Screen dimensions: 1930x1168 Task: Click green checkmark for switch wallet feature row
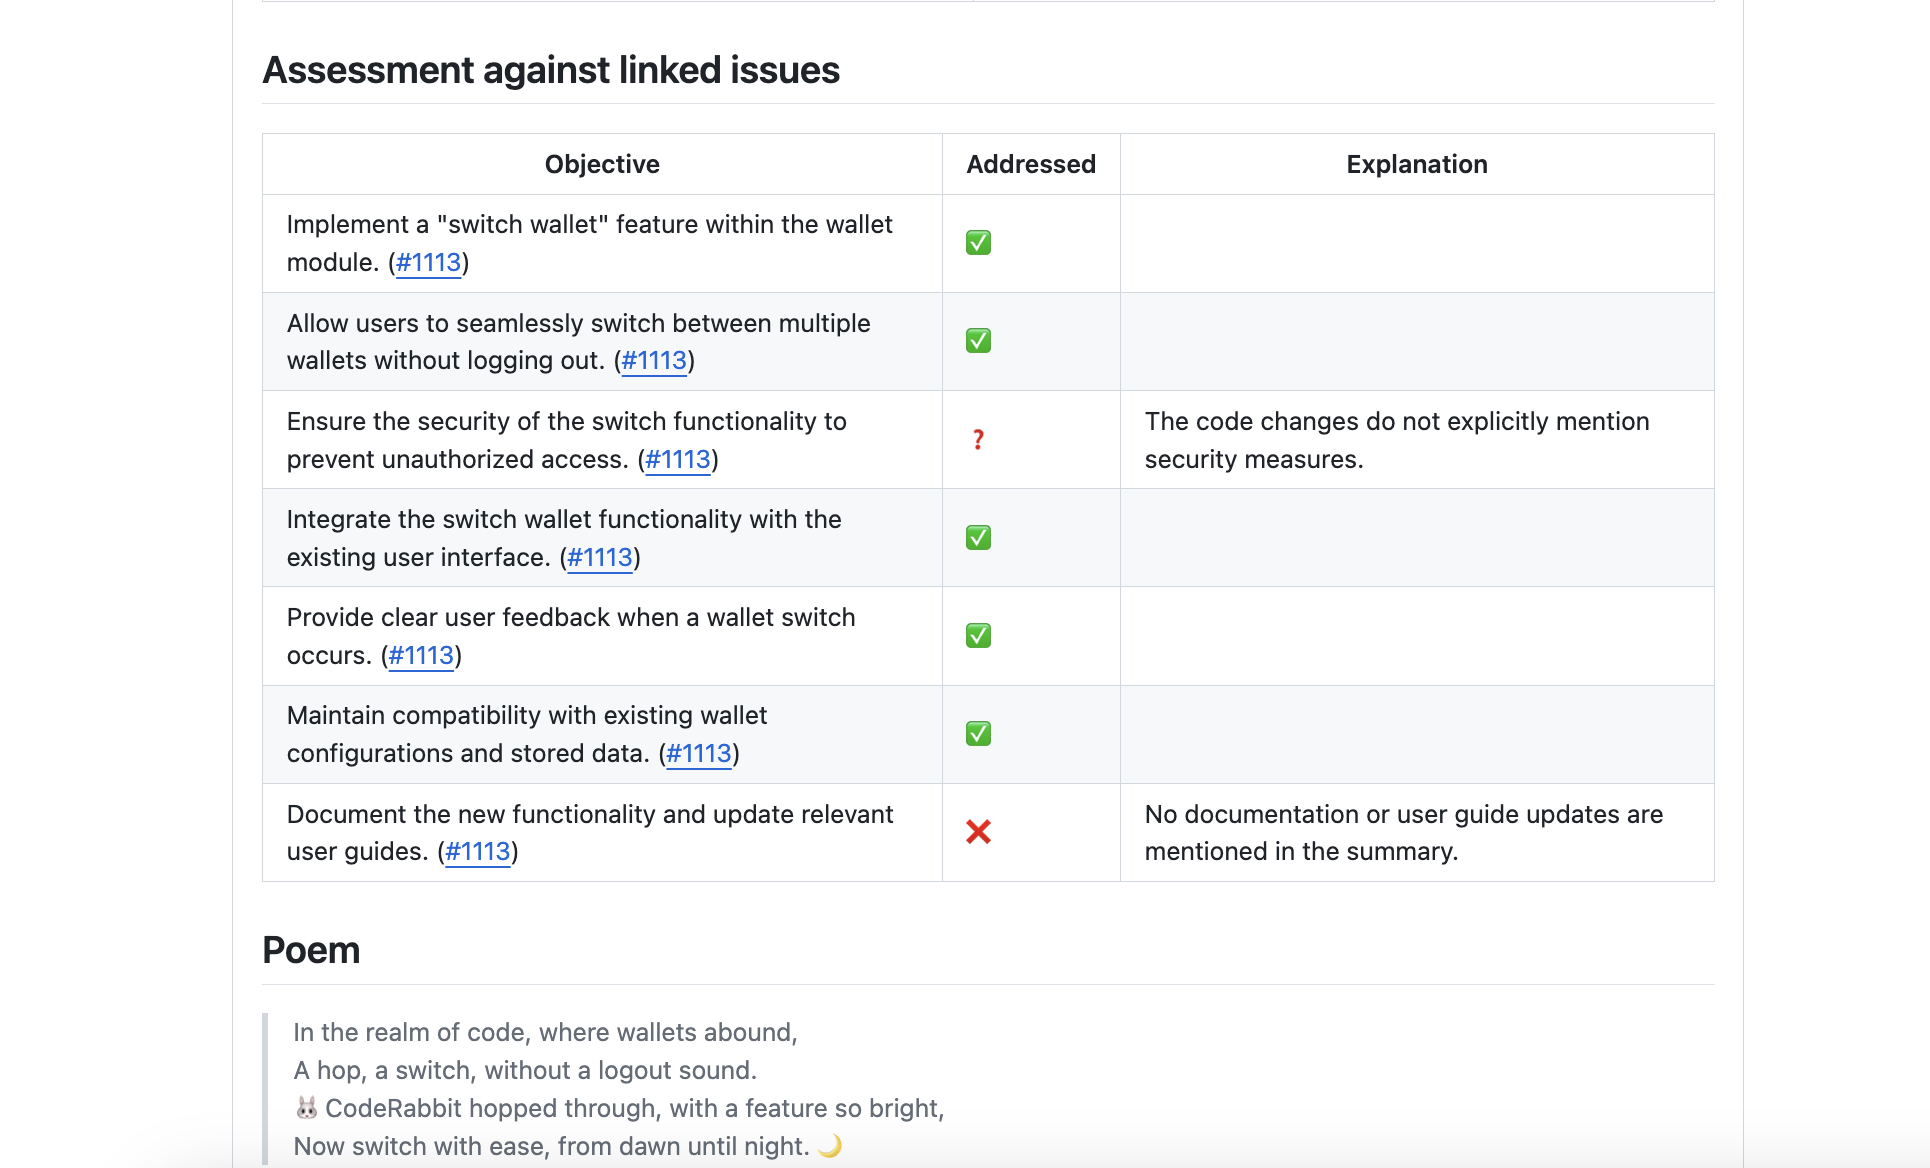coord(978,243)
